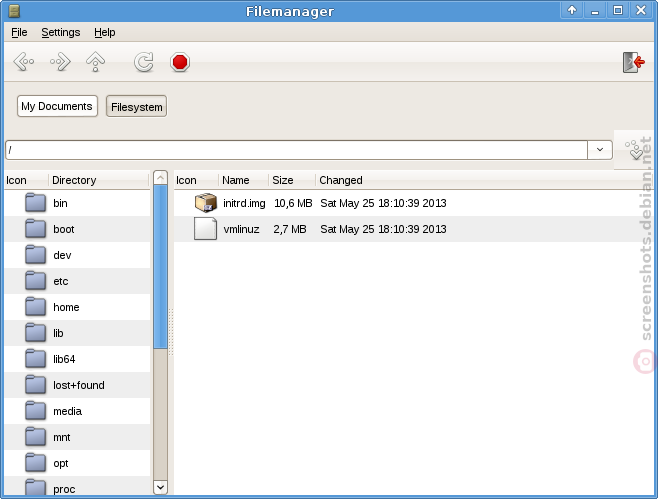Select the opt folder icon

pos(35,463)
